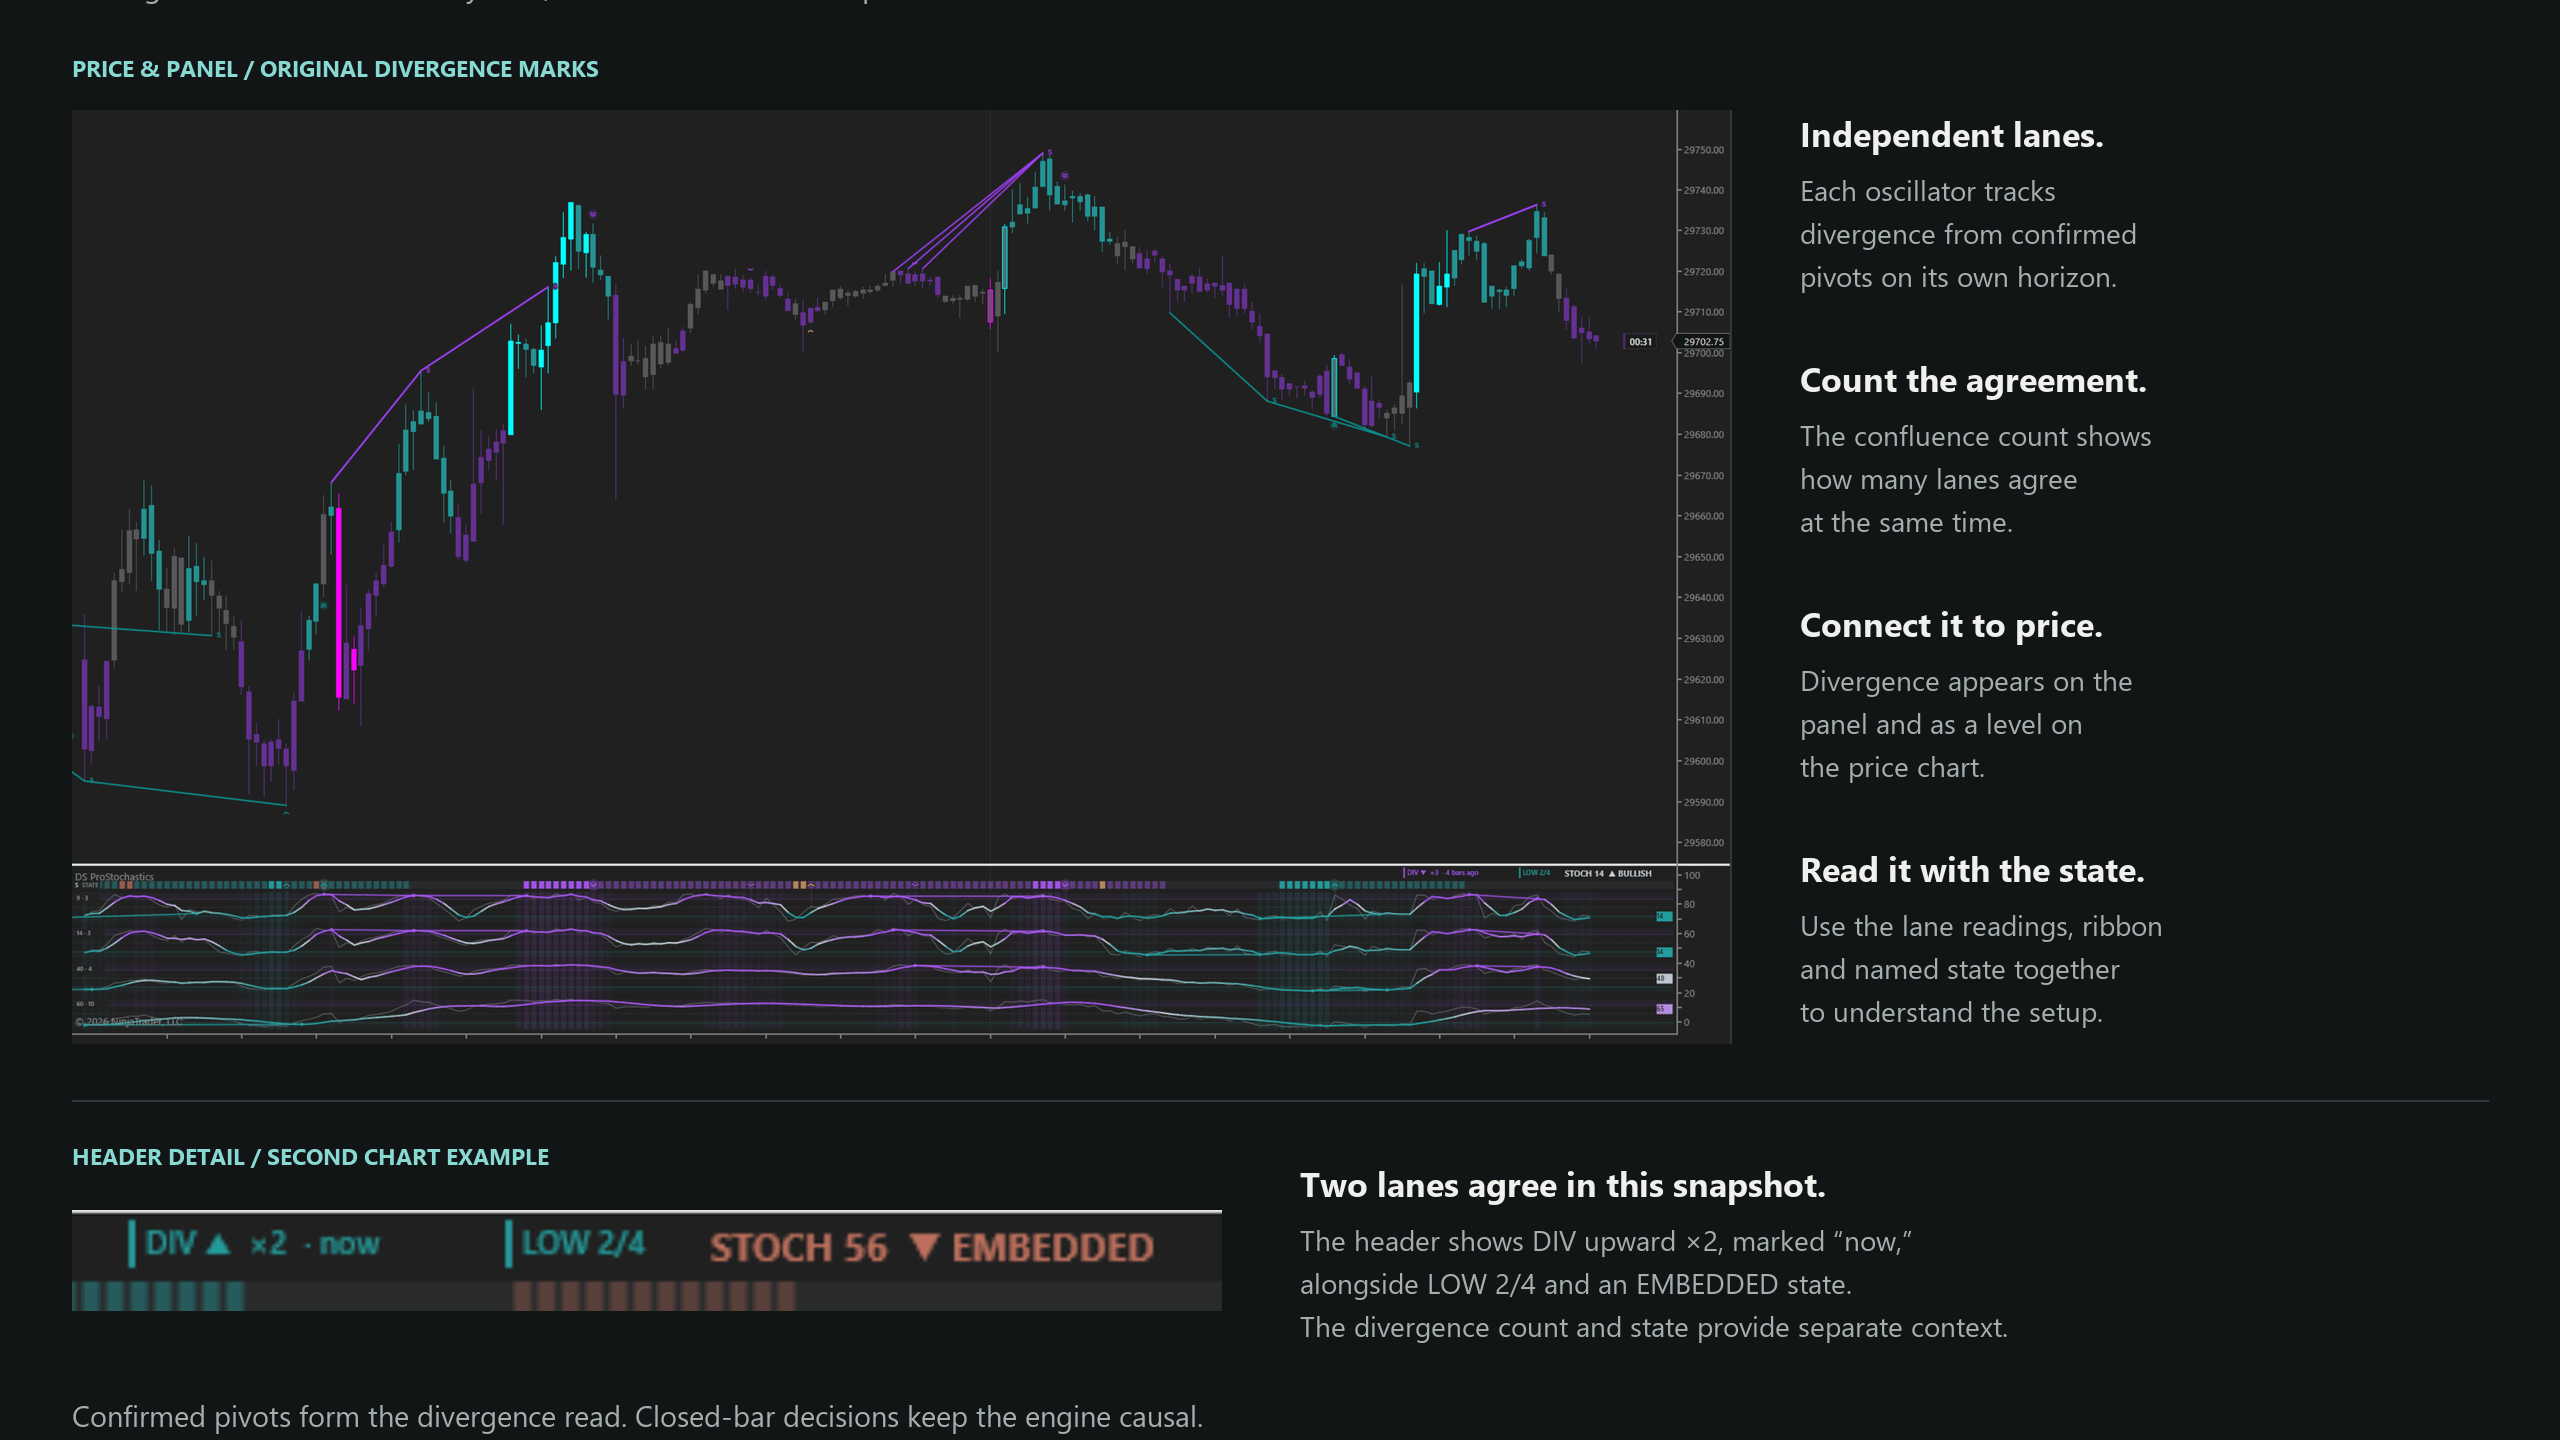Click the 'Two lanes agree in this snapshot.' heading
This screenshot has width=2560, height=1440.
[1562, 1185]
